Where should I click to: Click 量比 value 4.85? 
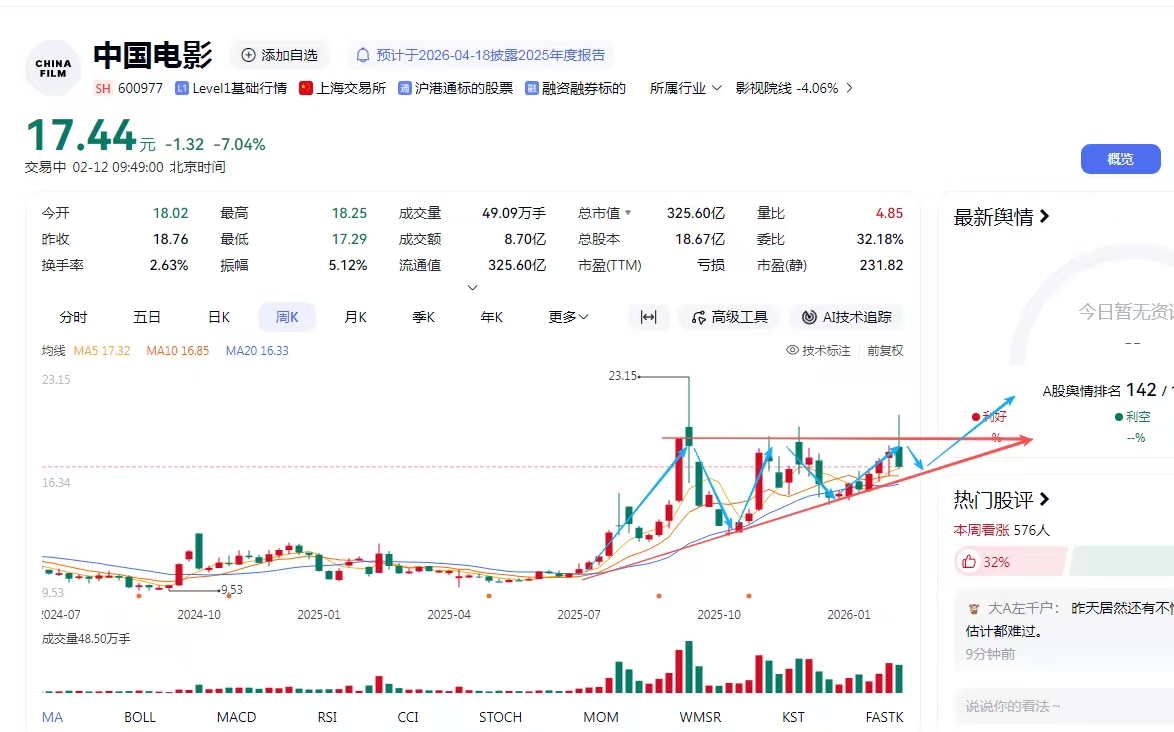pyautogui.click(x=889, y=213)
